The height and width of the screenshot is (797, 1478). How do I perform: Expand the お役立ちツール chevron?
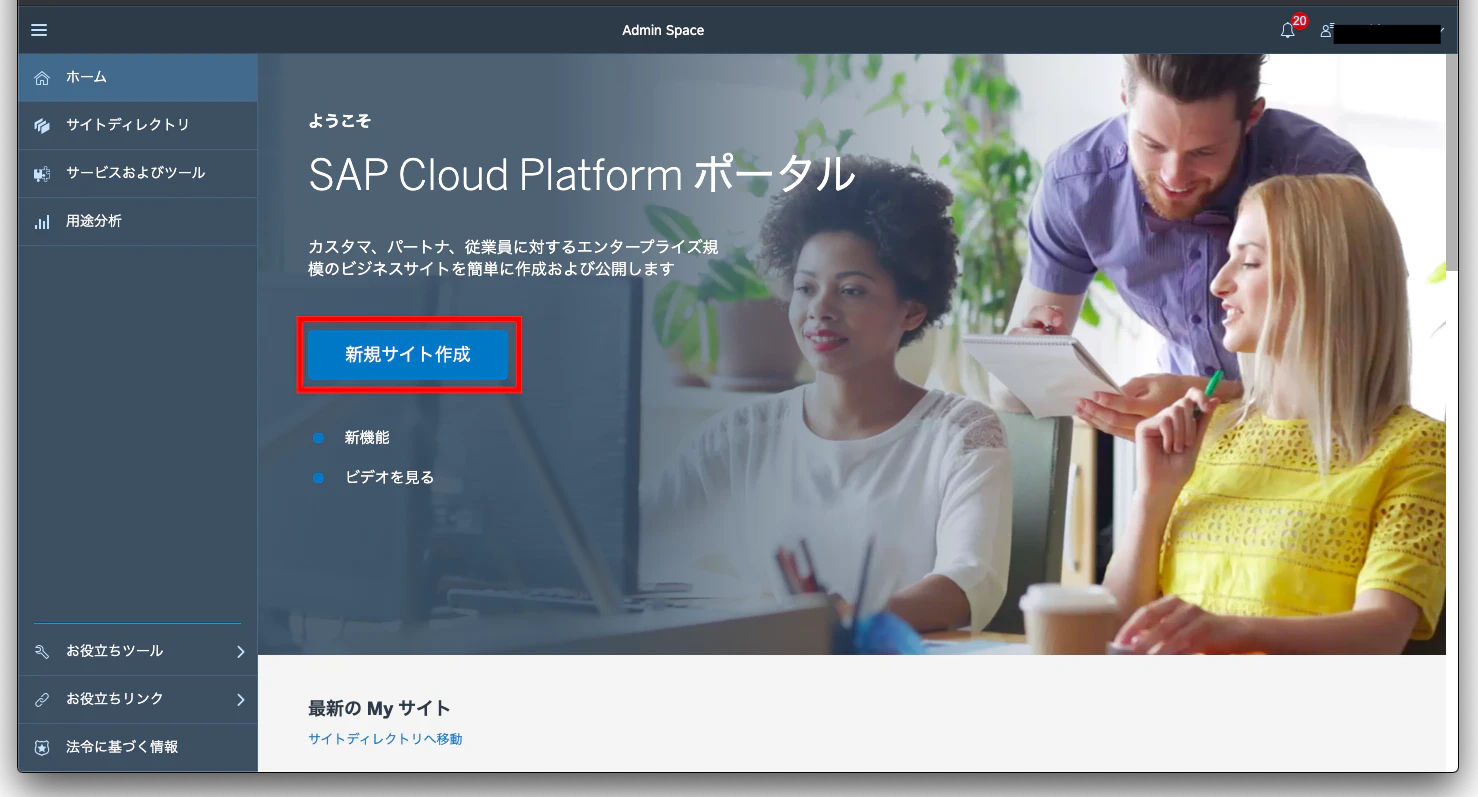point(240,651)
